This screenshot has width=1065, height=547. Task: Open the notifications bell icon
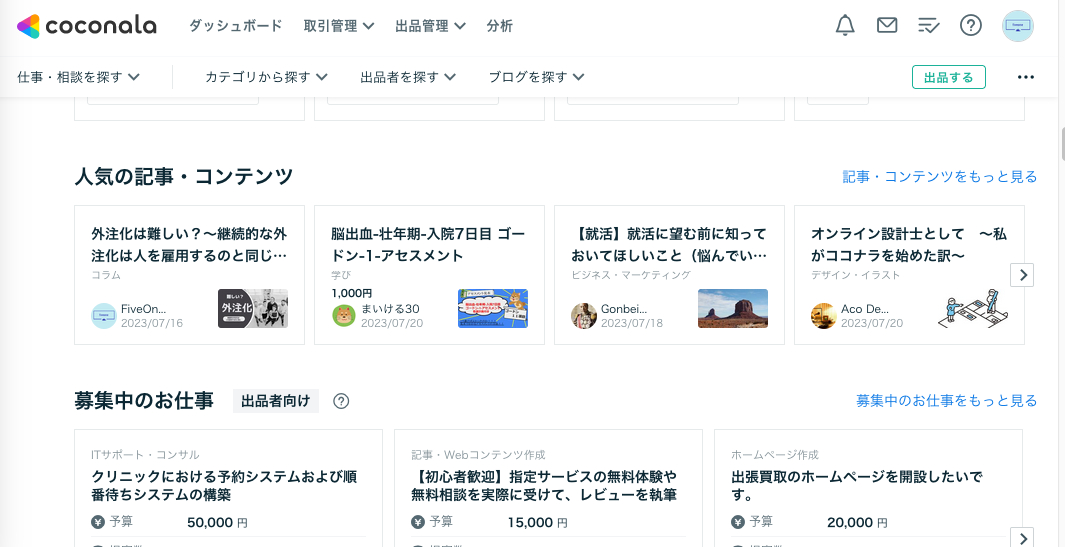tap(845, 26)
